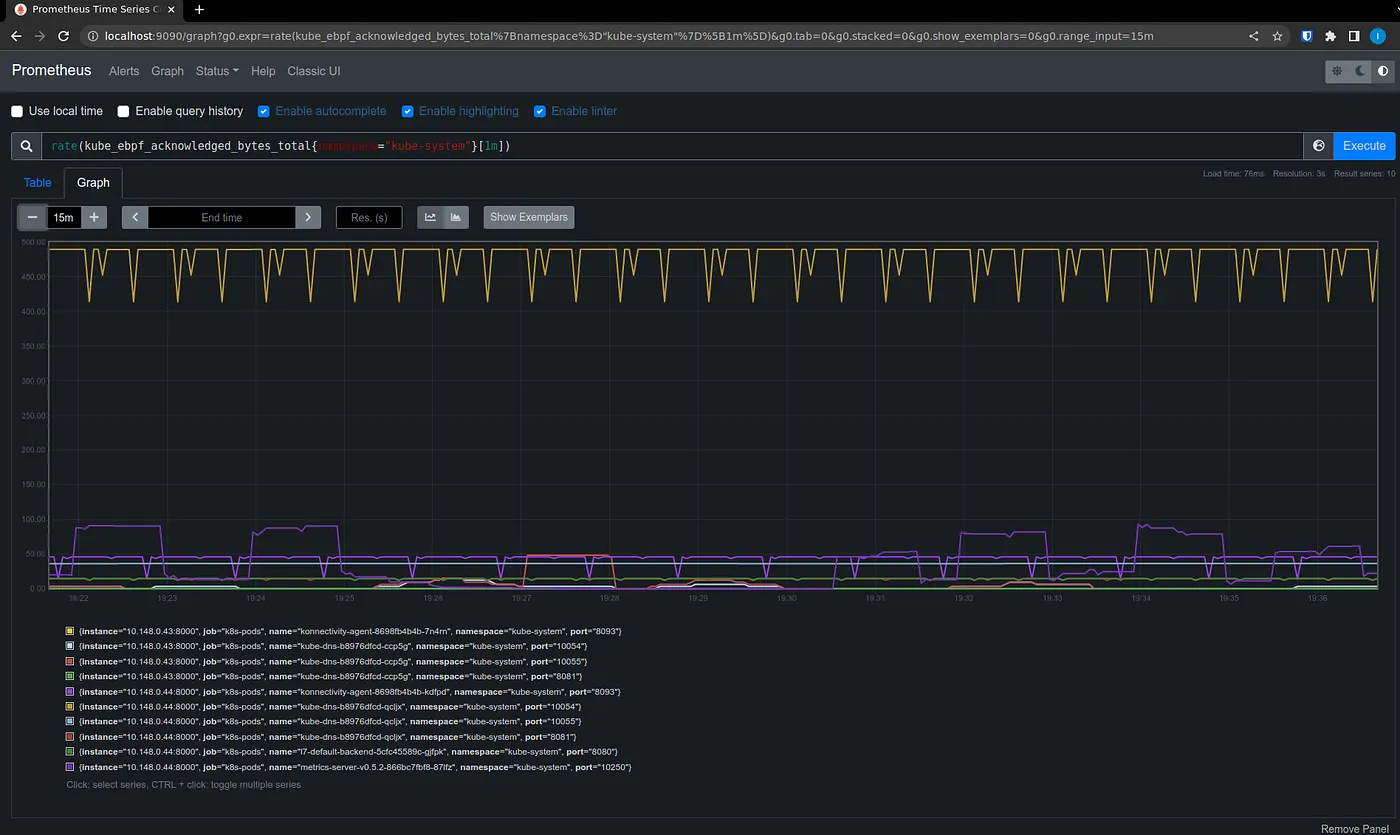Switch to light theme sun icon
Viewport: 1400px width, 835px height.
click(x=1337, y=71)
